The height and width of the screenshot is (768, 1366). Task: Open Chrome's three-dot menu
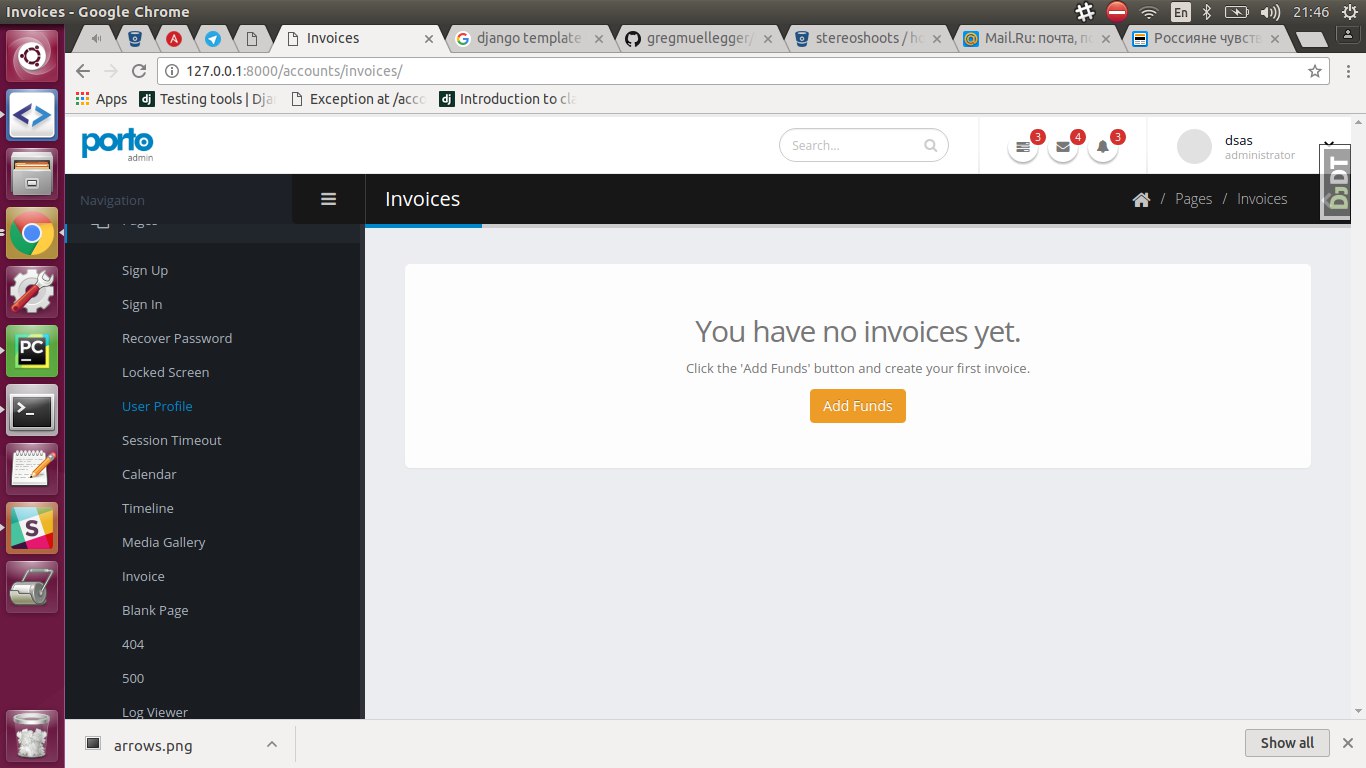tap(1346, 71)
